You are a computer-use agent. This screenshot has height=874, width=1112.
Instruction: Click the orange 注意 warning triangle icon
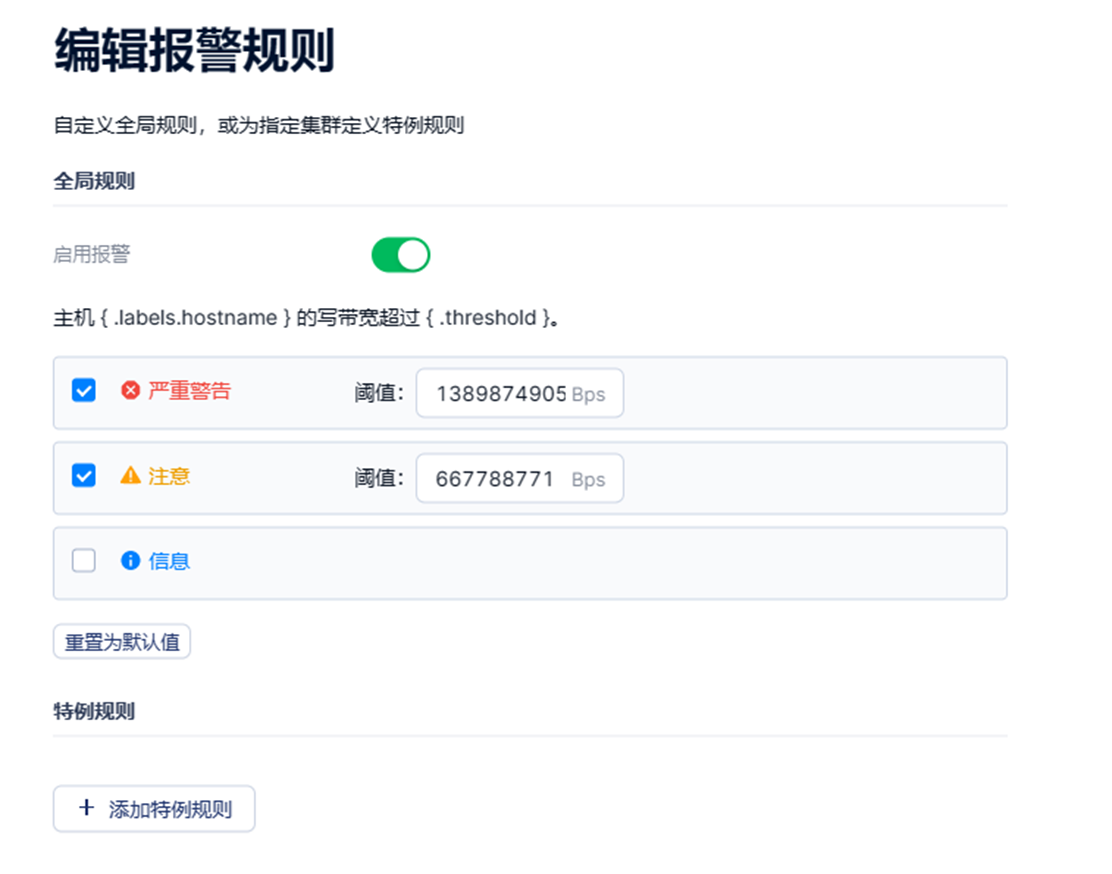click(130, 475)
